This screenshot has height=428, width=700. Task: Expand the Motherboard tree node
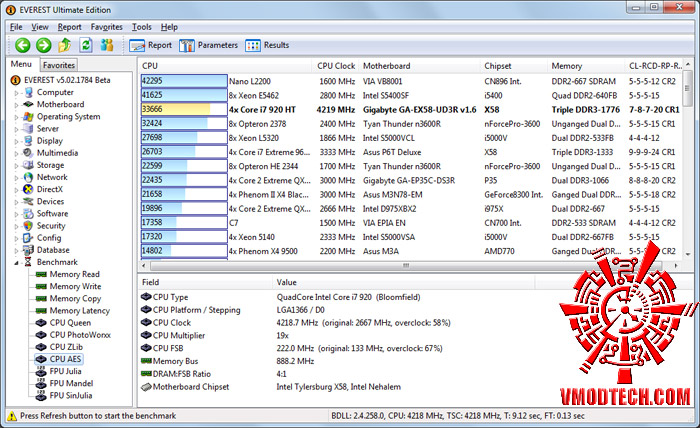pos(17,105)
